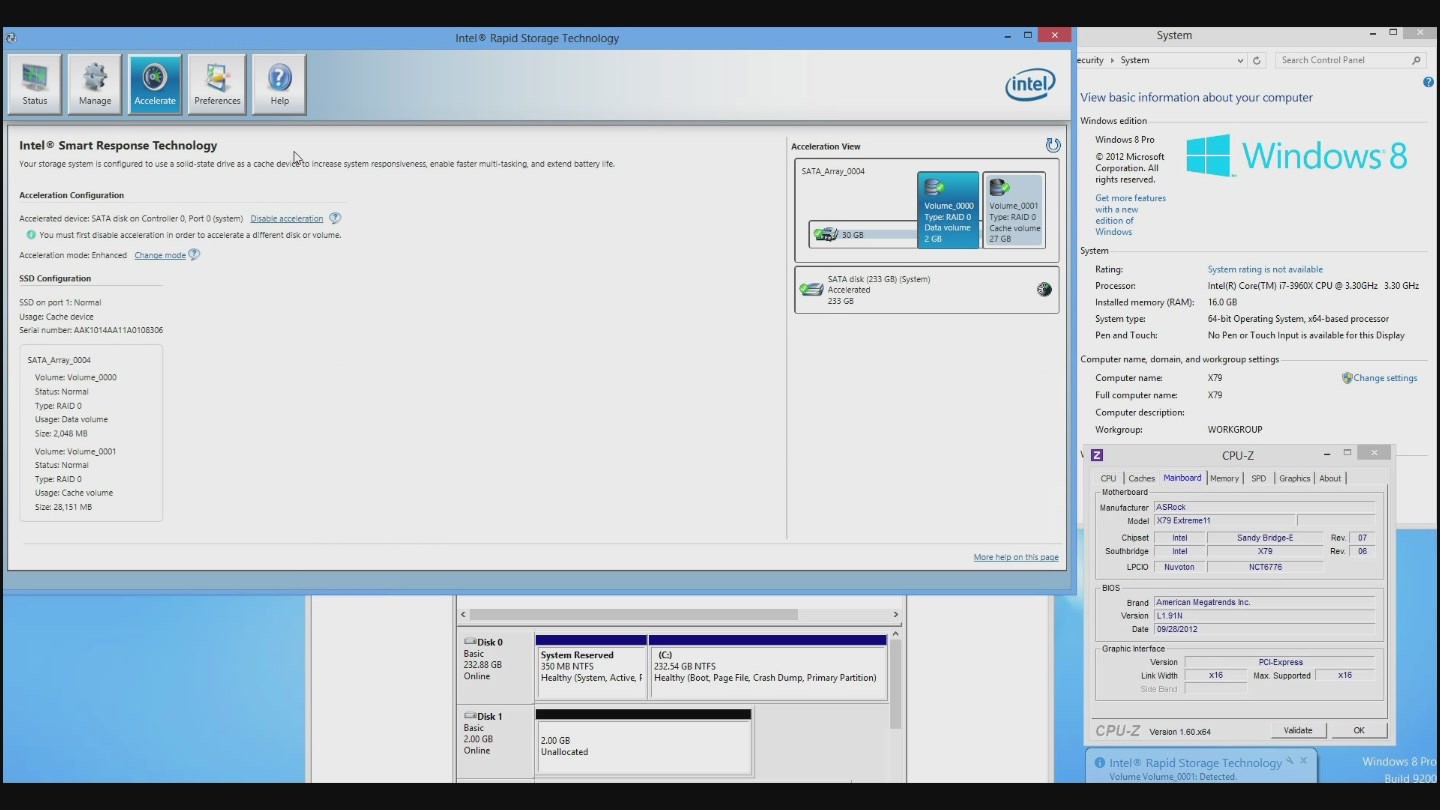1440x810 pixels.
Task: Click the search magnifier icon in System window
Action: pos(1416,60)
